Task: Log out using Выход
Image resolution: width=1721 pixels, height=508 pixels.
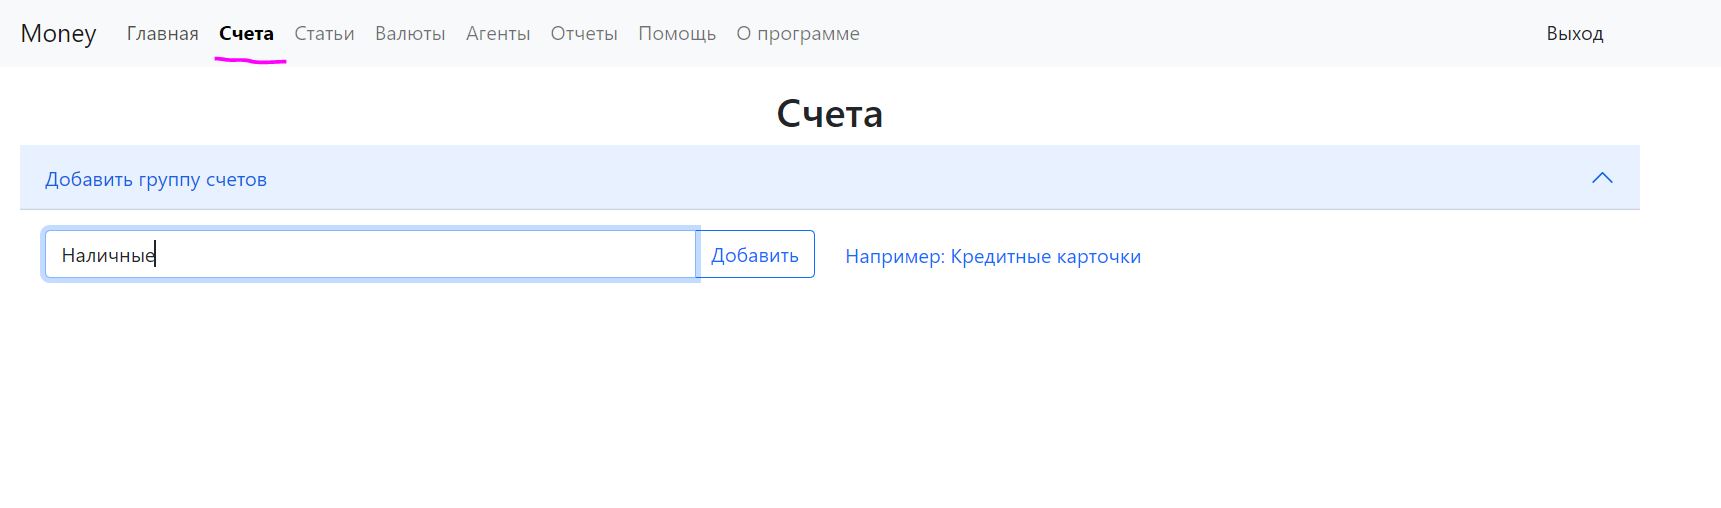Action: pos(1574,33)
